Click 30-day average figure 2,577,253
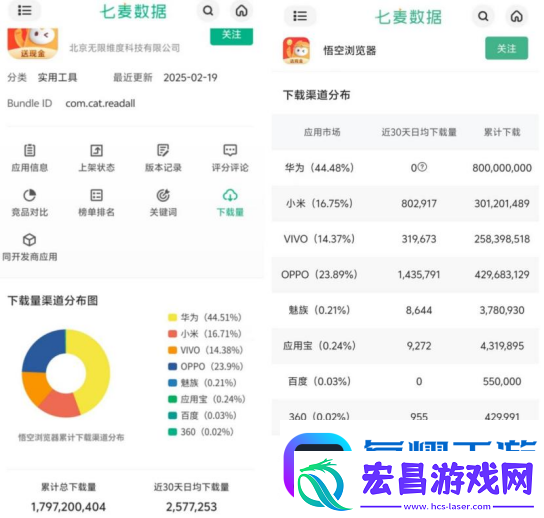Viewport: 544px width, 518px height. (191, 507)
